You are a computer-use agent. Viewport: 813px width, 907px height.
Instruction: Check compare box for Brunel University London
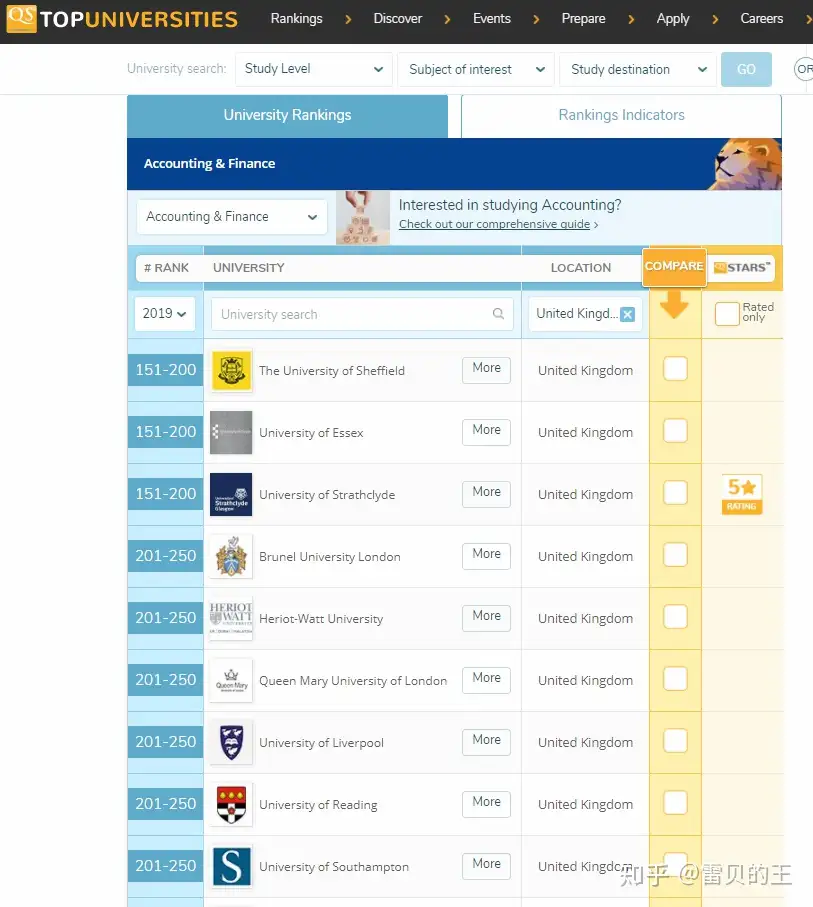[675, 554]
